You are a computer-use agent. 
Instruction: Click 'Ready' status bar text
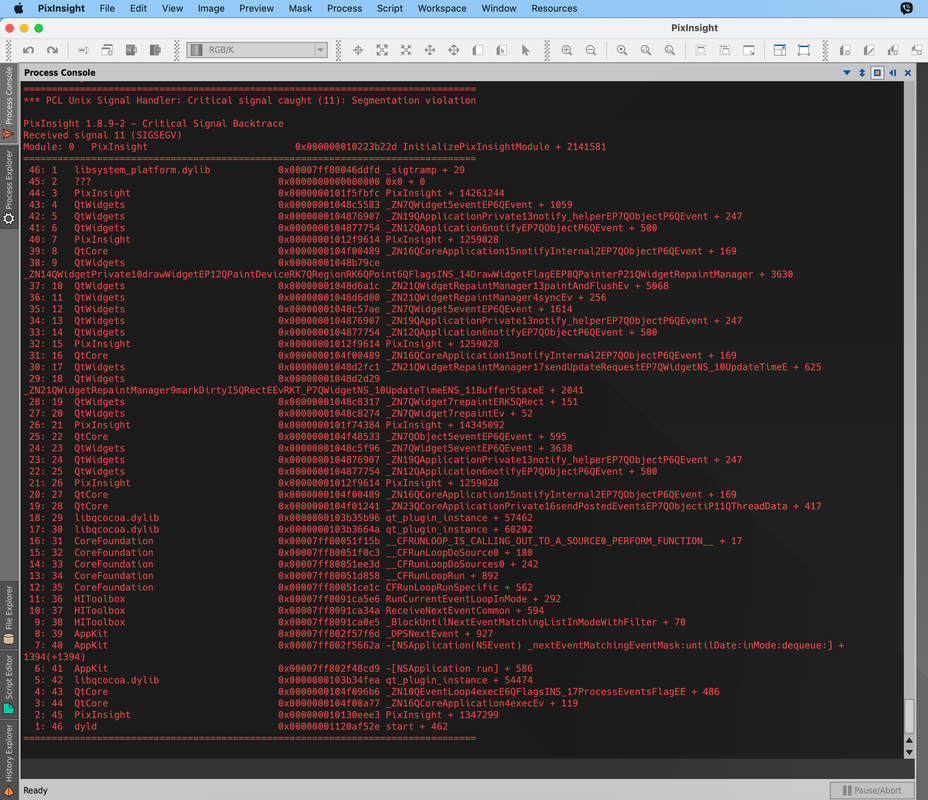point(35,791)
